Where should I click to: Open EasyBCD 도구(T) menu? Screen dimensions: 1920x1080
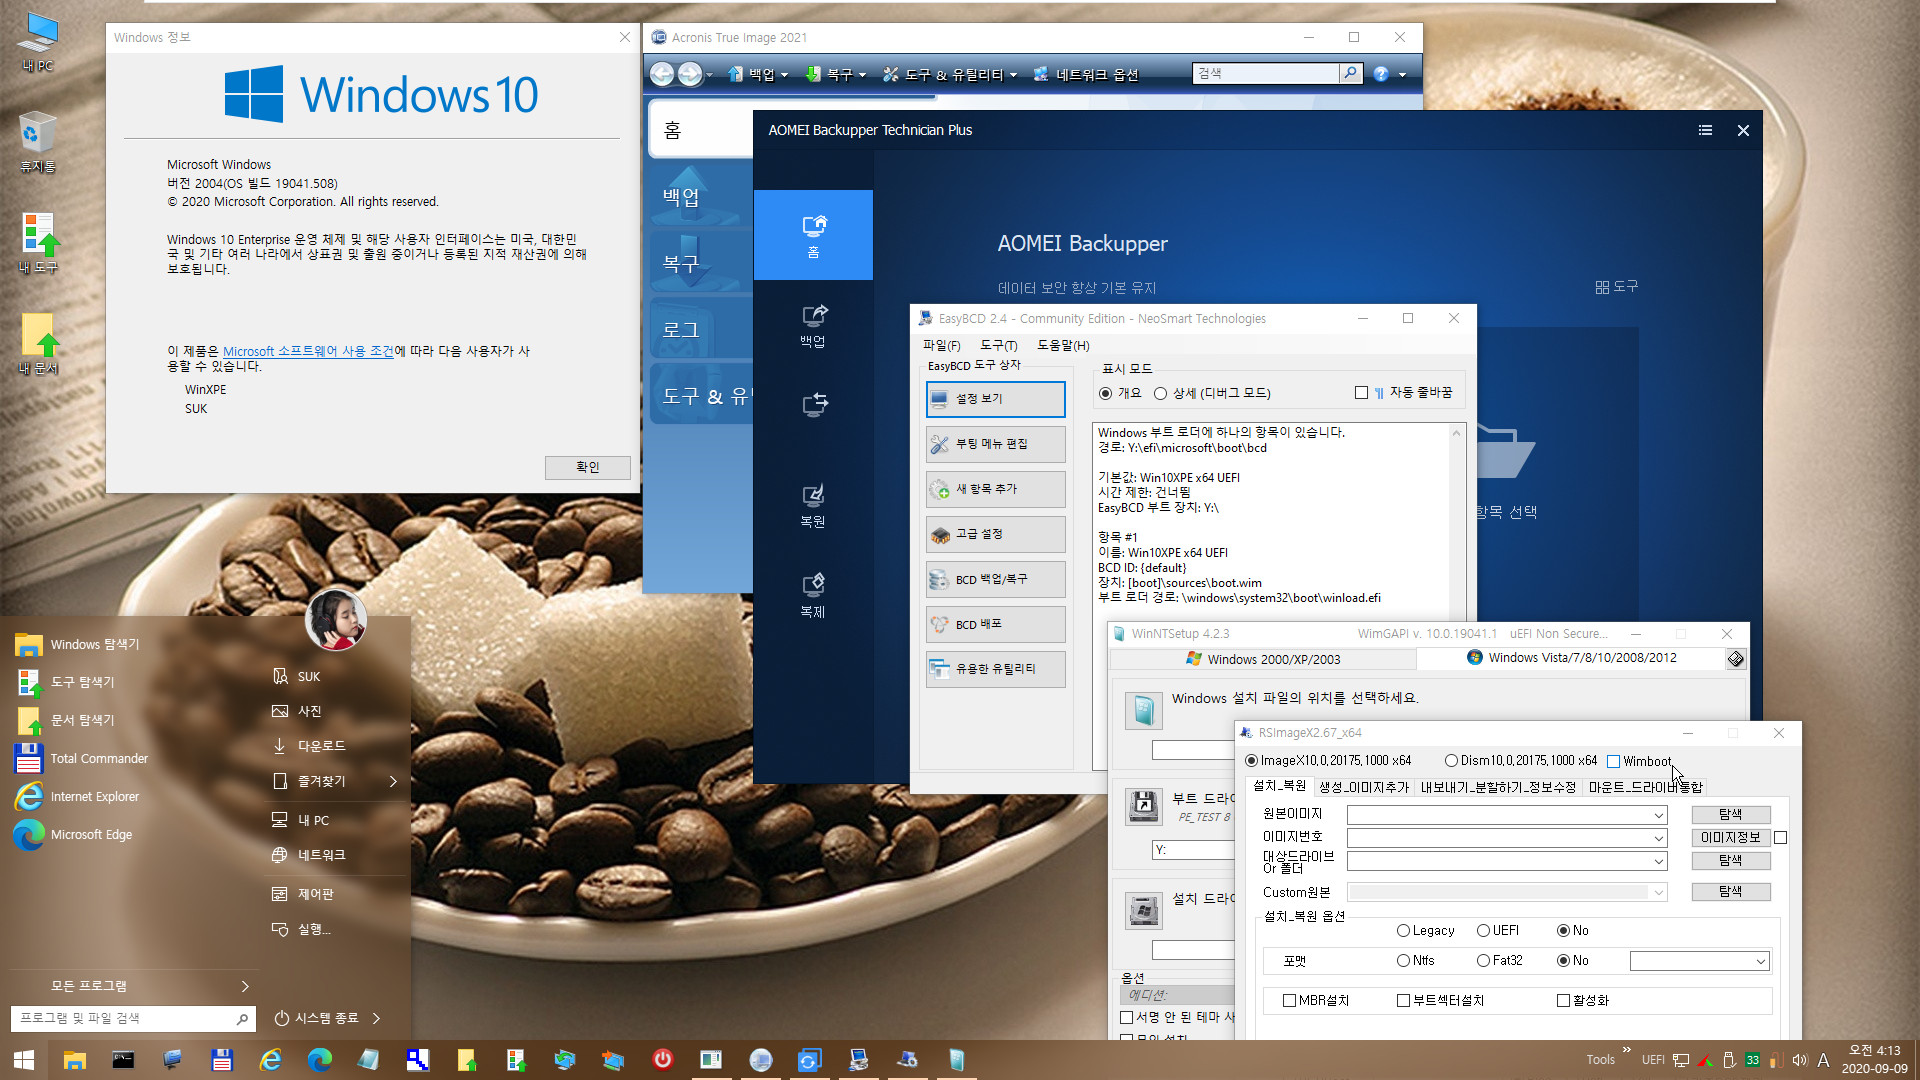tap(998, 345)
